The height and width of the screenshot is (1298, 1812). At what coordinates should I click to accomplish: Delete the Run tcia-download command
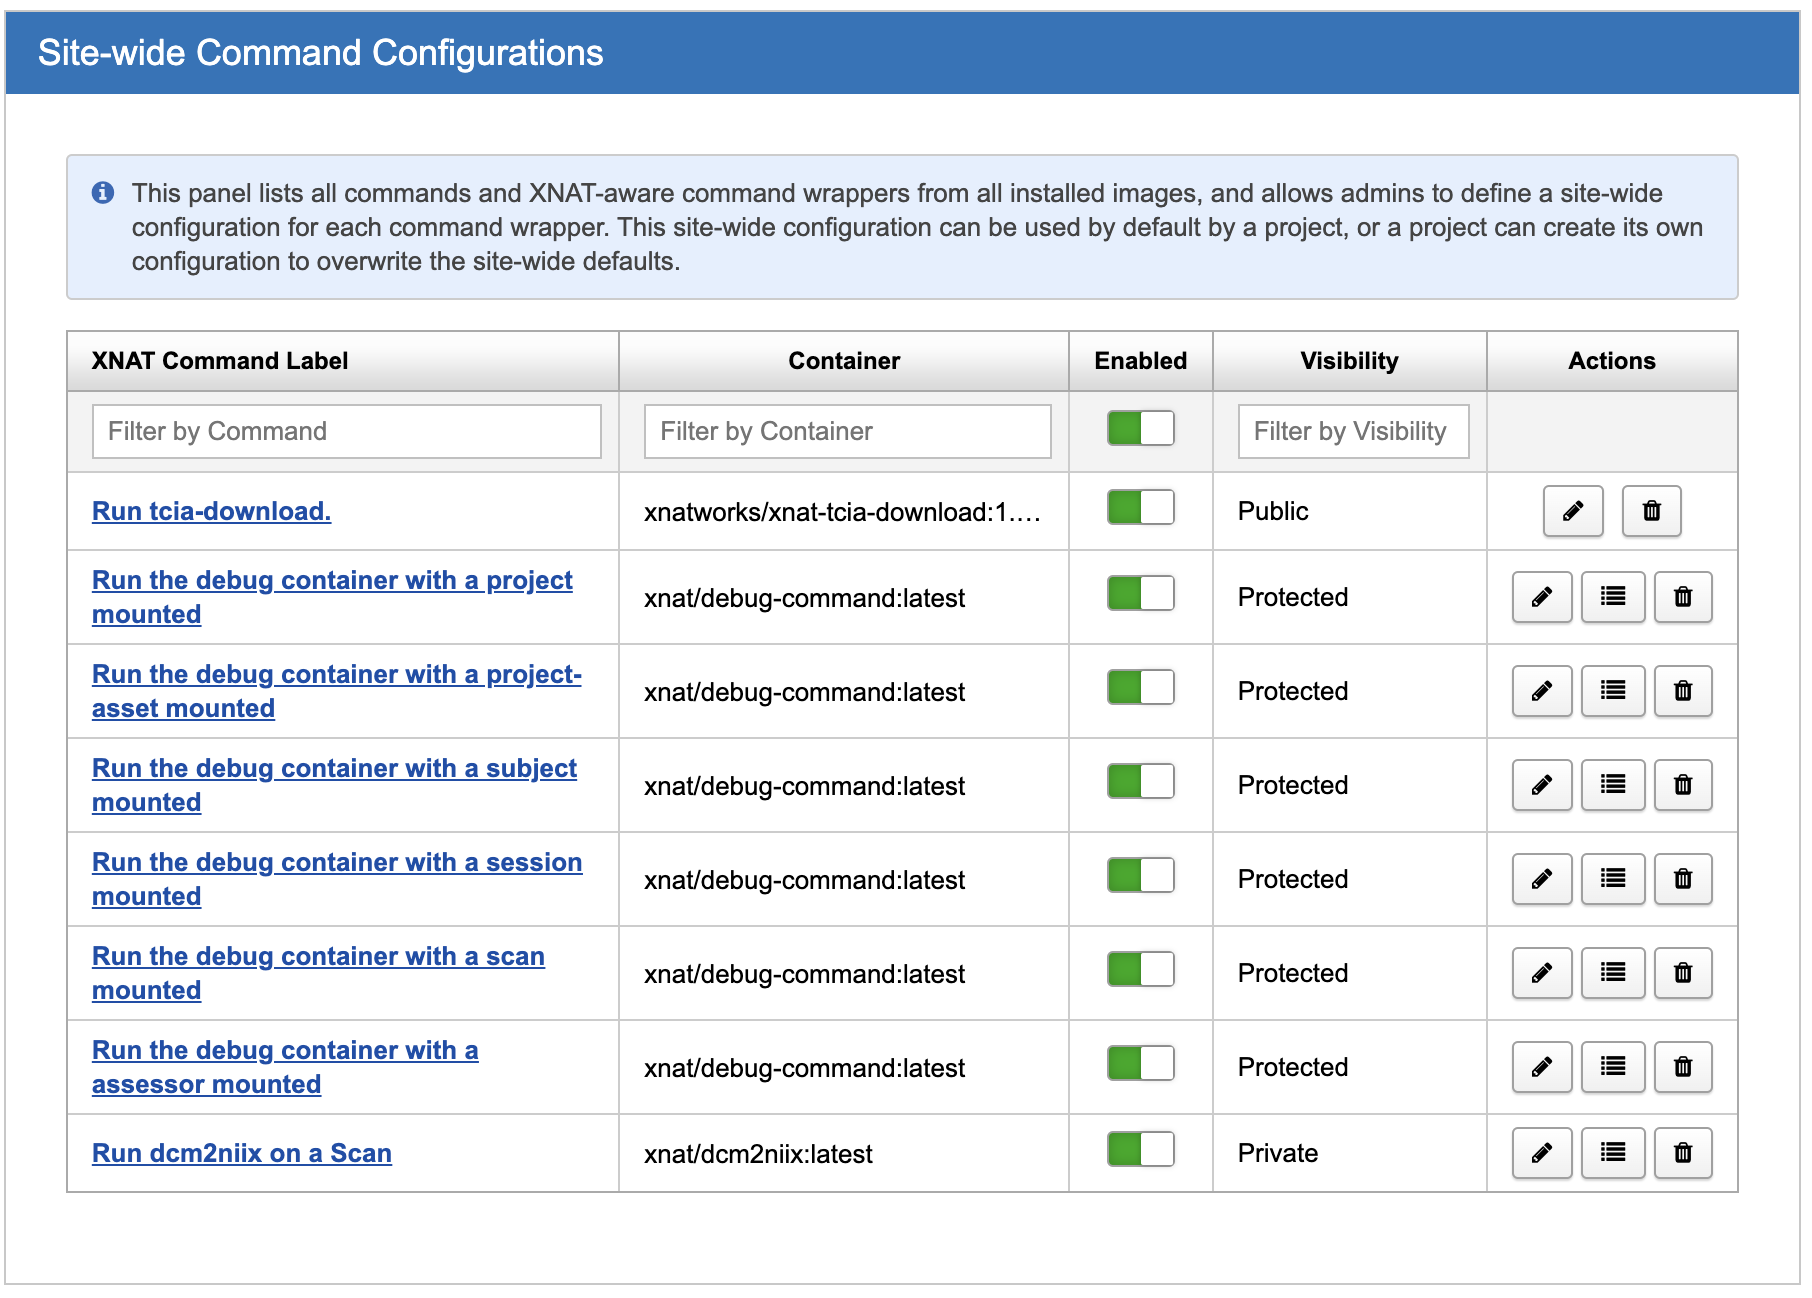pyautogui.click(x=1651, y=511)
